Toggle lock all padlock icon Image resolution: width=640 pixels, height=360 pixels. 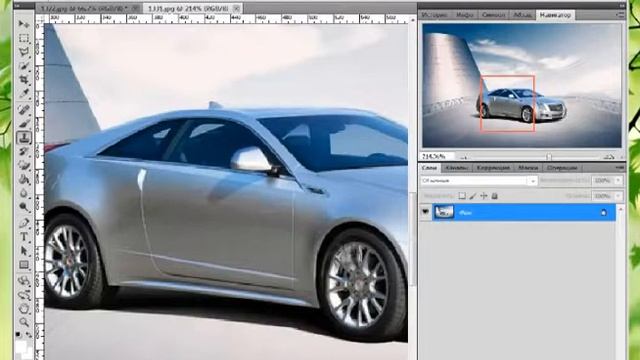494,196
